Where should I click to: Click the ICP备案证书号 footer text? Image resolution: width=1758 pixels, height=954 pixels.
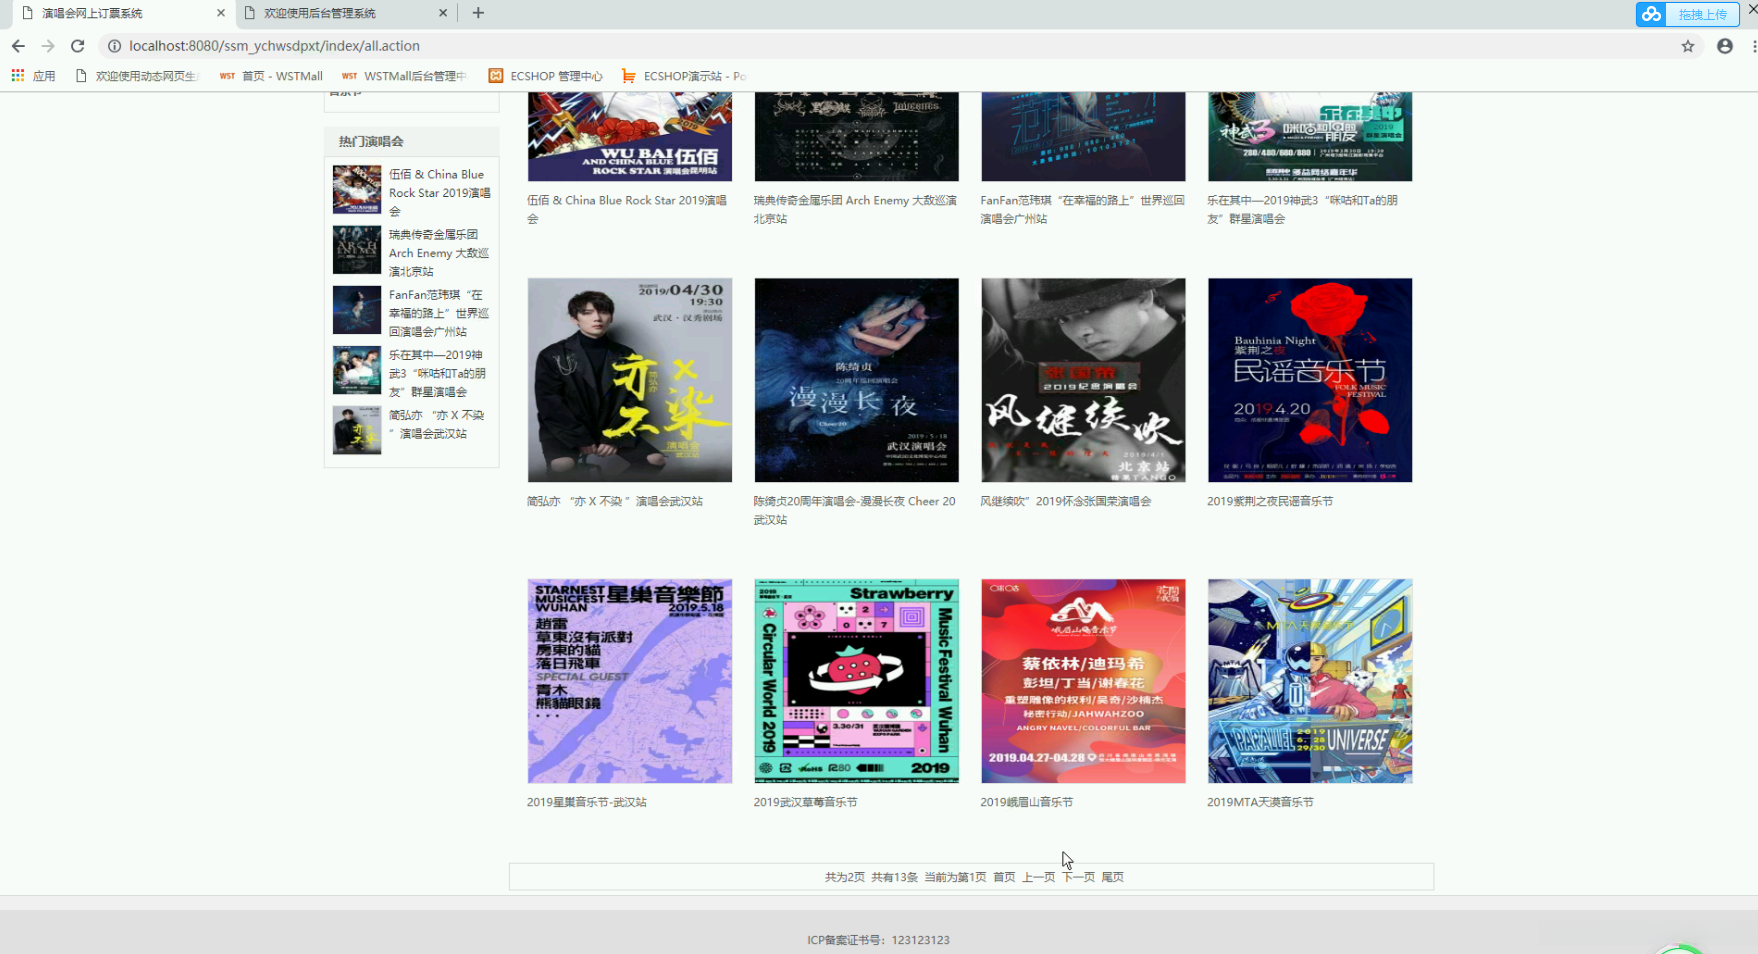(879, 940)
